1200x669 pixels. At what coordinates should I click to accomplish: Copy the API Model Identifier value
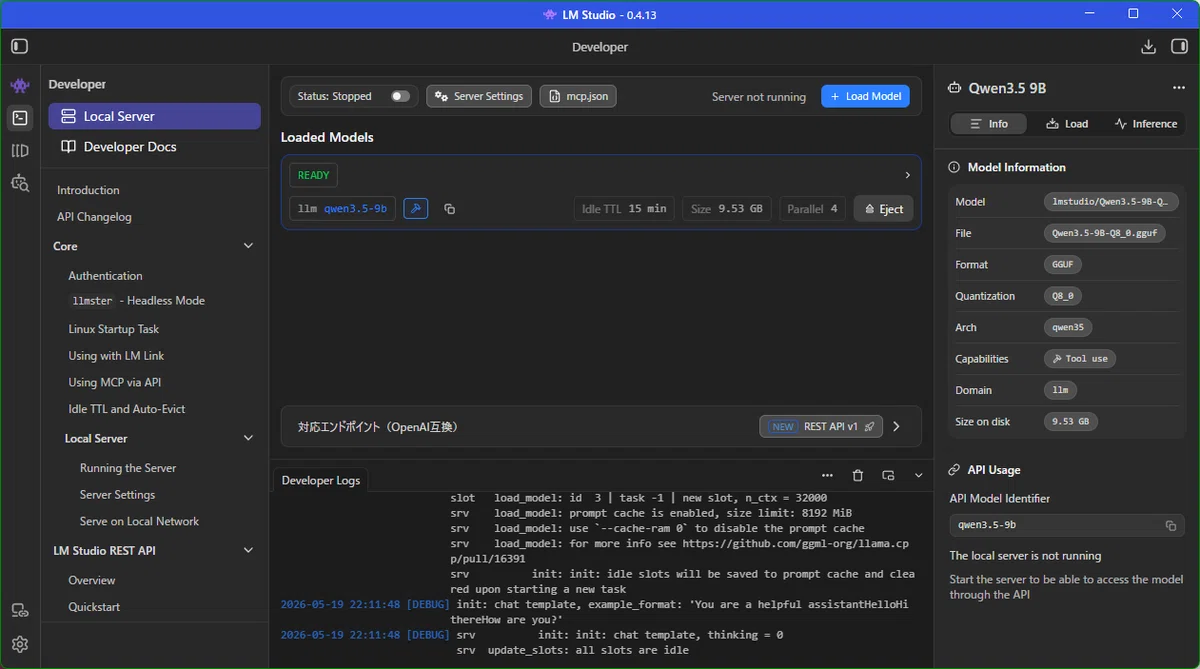(1171, 525)
